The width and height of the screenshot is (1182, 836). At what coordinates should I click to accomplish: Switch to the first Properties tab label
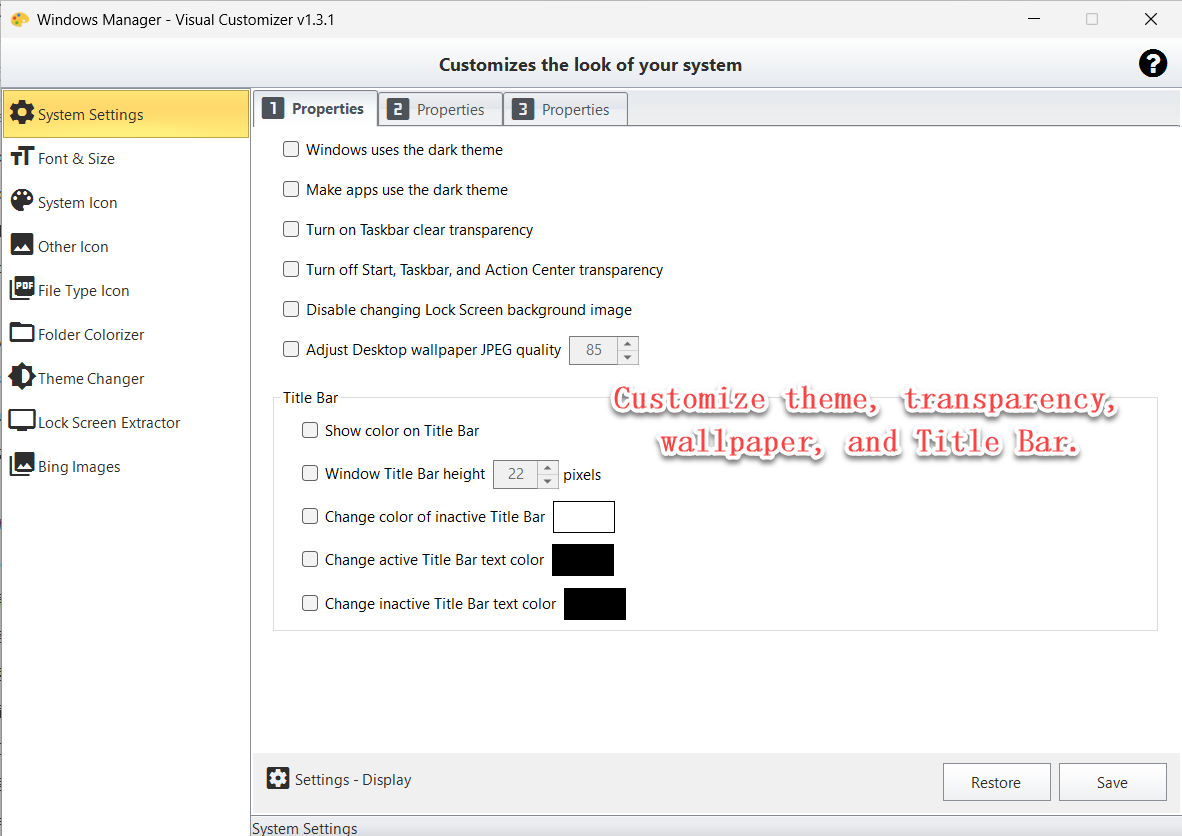[328, 109]
